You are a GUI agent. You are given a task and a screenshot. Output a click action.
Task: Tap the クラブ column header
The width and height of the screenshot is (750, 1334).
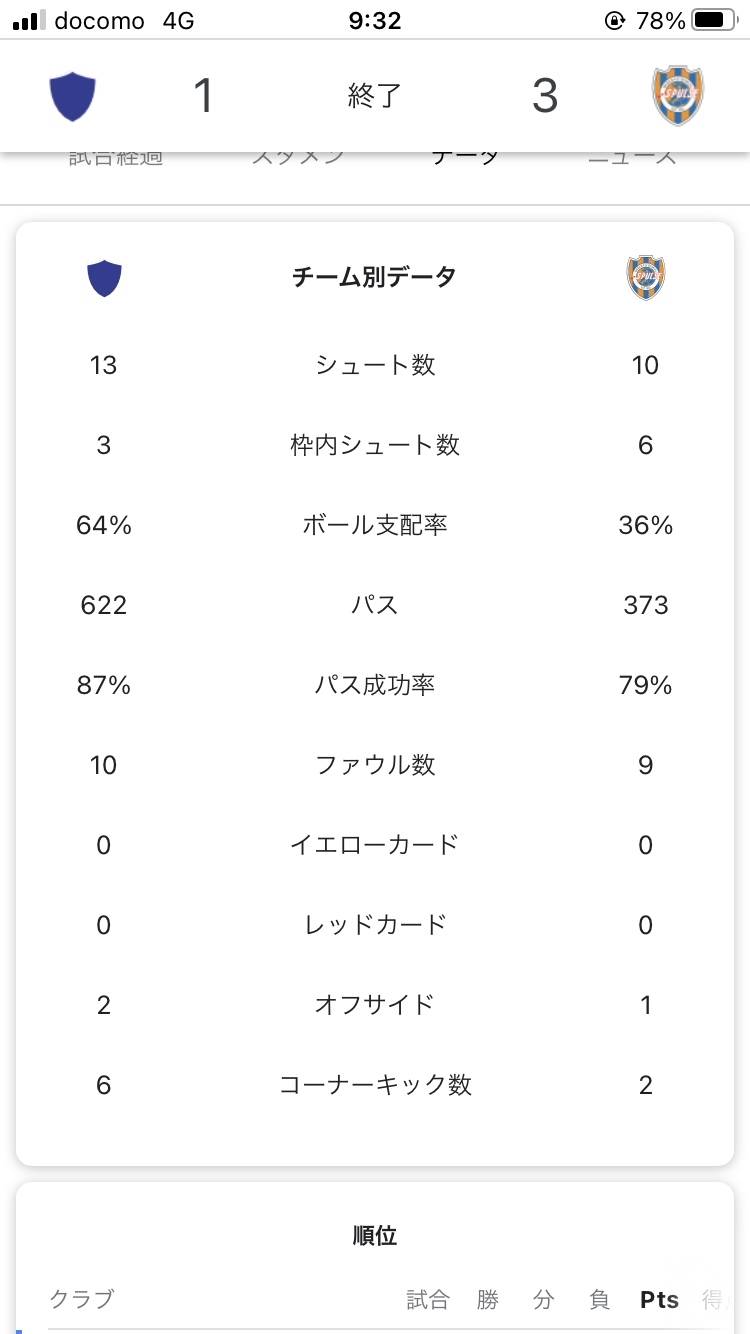81,1300
